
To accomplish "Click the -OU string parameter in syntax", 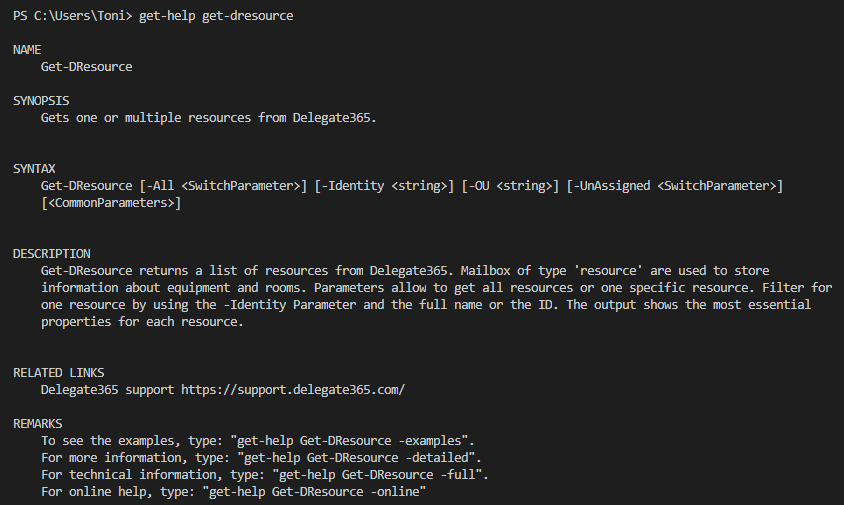I will (509, 186).
